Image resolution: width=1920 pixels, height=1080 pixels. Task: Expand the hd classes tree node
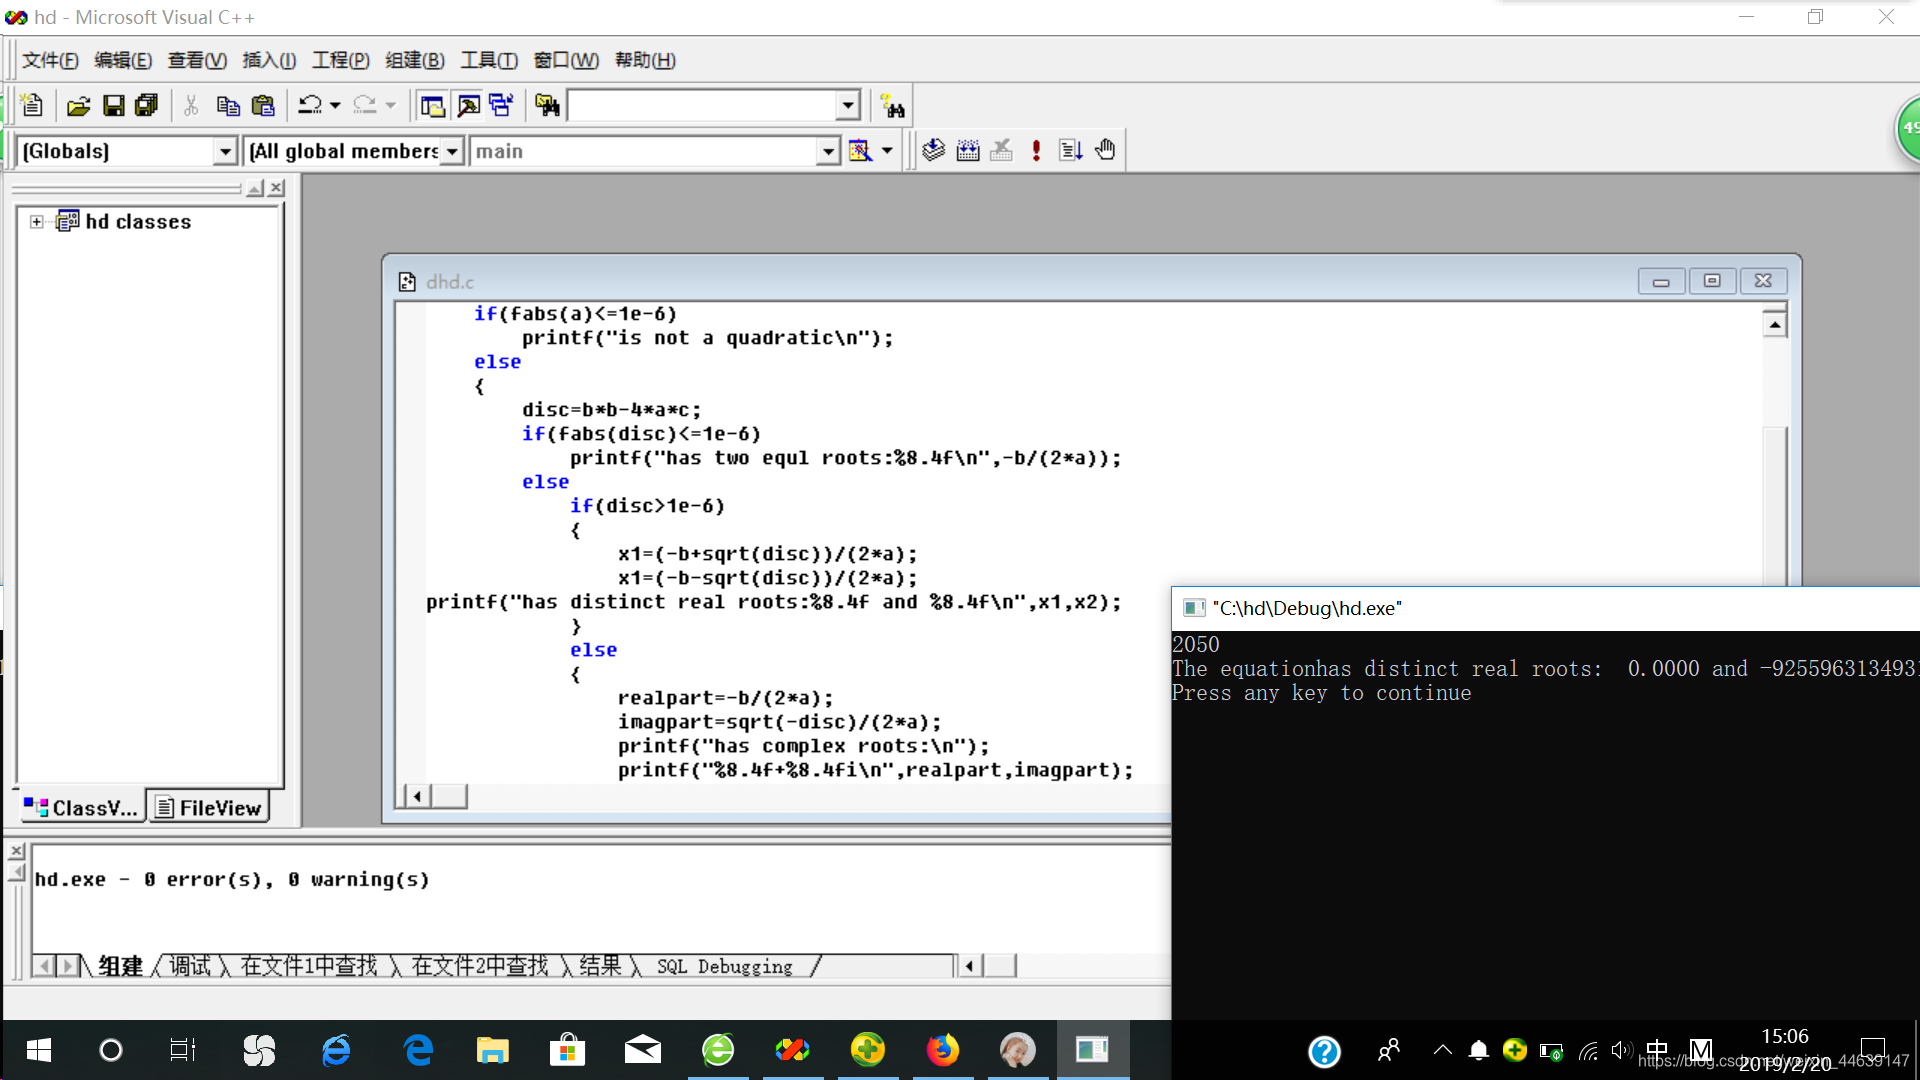pyautogui.click(x=37, y=222)
